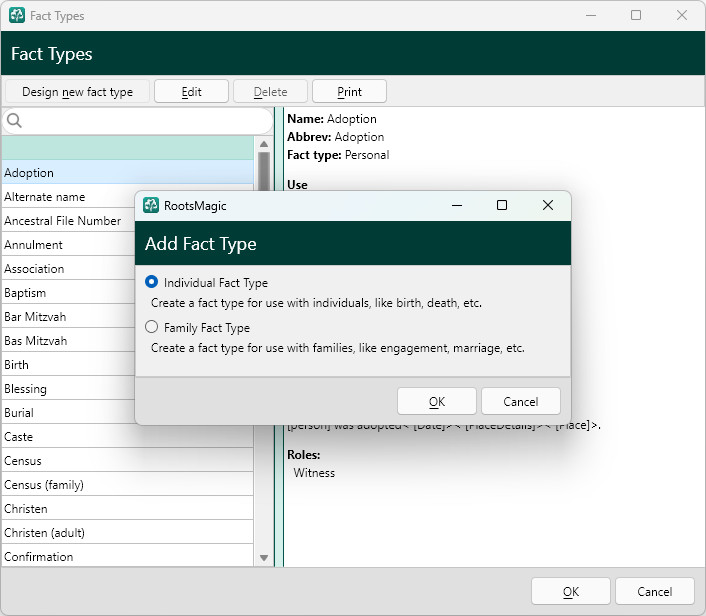The height and width of the screenshot is (616, 706).
Task: Click the scroll down arrow of fact list
Action: click(264, 558)
